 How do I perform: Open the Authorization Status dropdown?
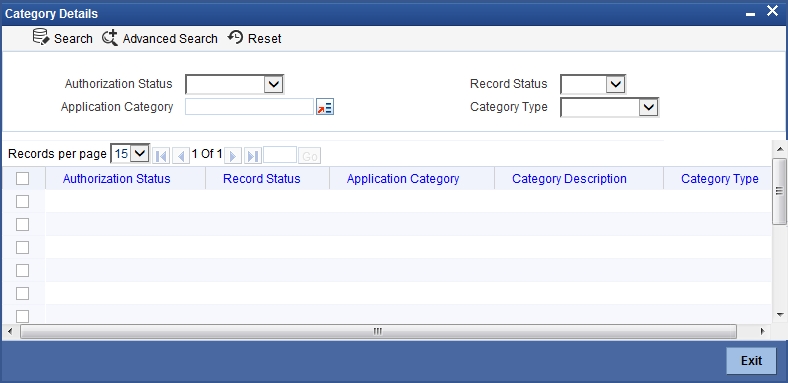(x=235, y=84)
